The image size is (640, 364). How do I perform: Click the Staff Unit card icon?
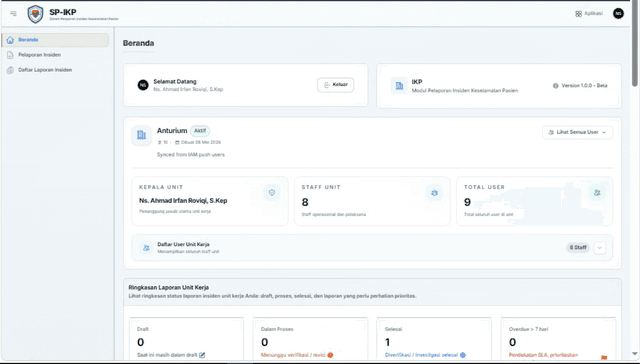(434, 193)
